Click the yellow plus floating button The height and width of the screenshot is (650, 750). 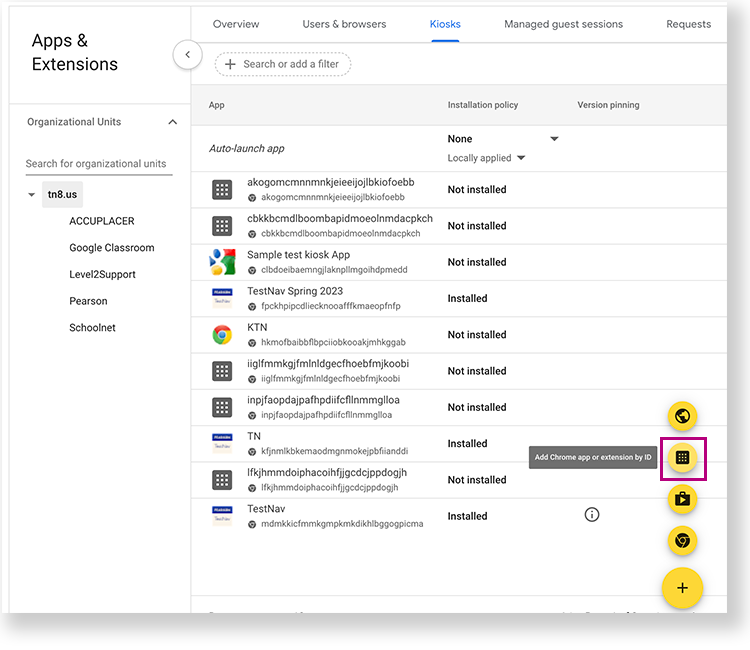(682, 587)
